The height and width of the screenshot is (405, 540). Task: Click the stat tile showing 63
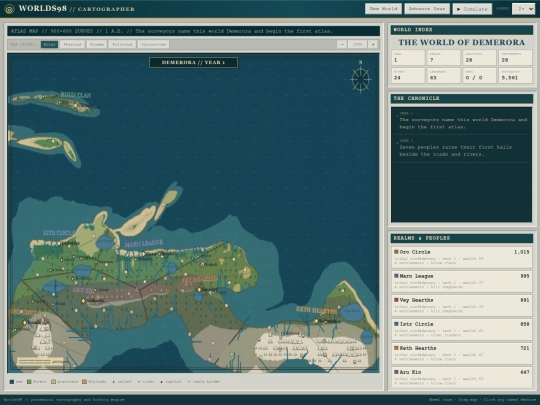[x=444, y=75]
